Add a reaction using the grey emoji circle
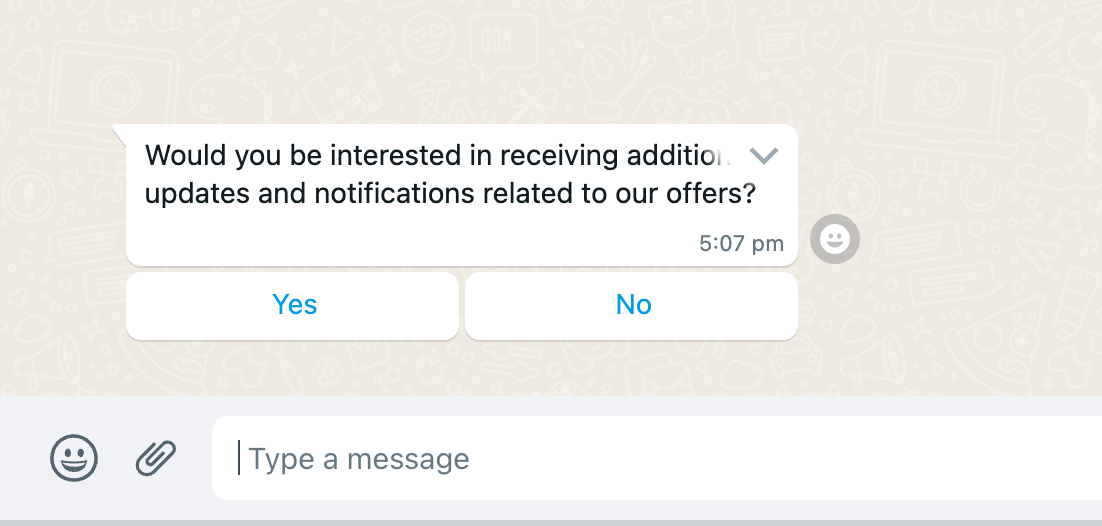This screenshot has height=526, width=1102. (835, 239)
